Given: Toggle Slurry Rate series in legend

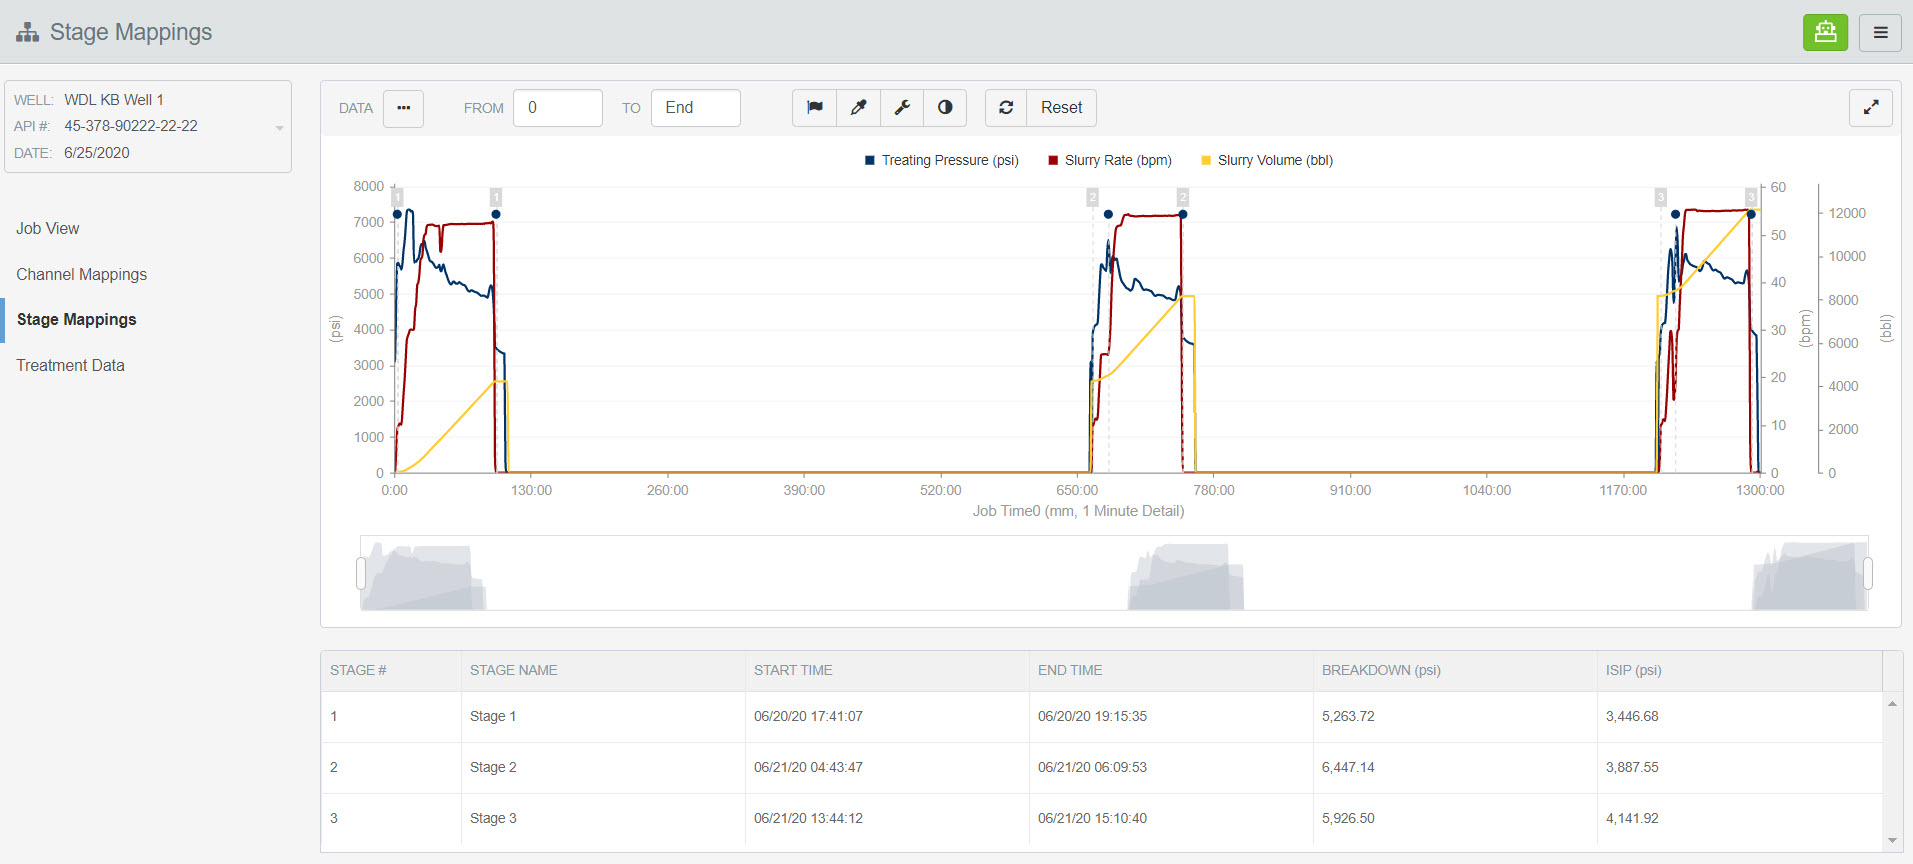Looking at the screenshot, I should pyautogui.click(x=1109, y=160).
